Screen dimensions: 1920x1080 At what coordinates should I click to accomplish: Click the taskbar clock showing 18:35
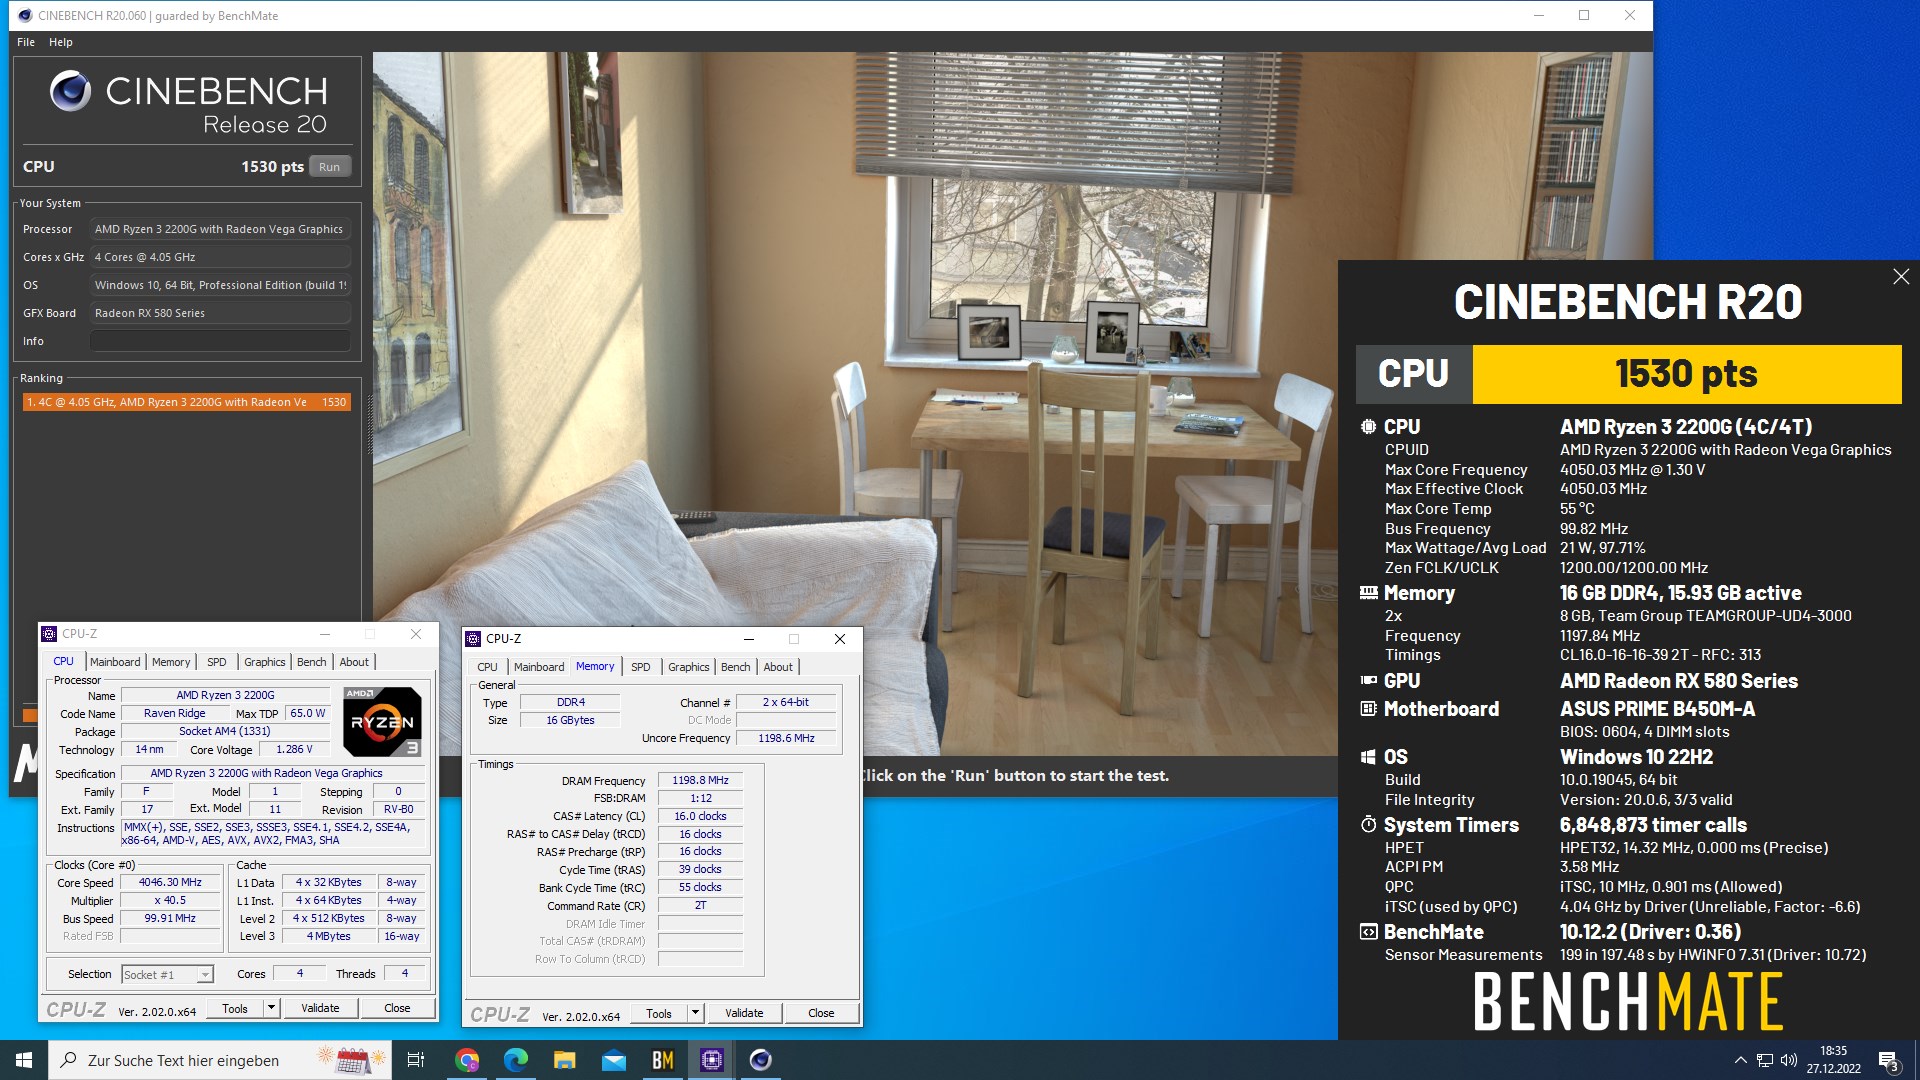[x=1833, y=1060]
